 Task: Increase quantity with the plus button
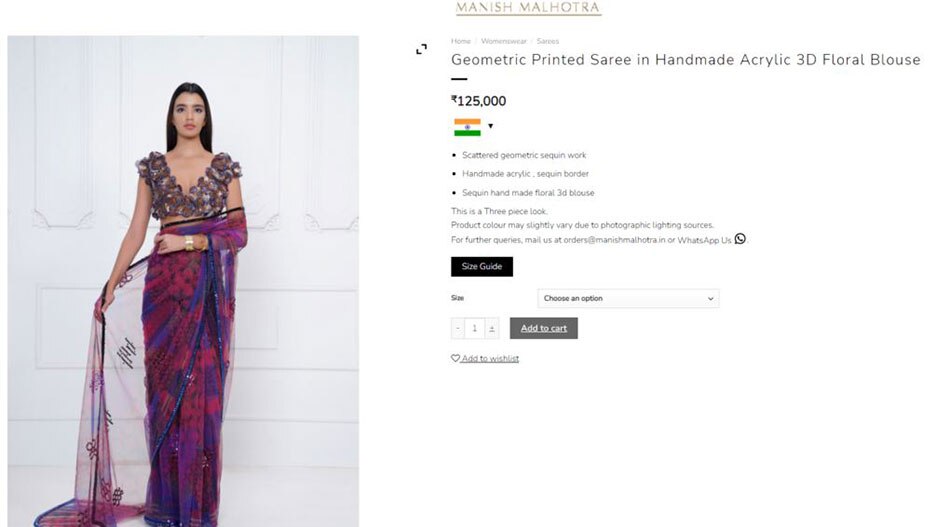click(x=491, y=328)
